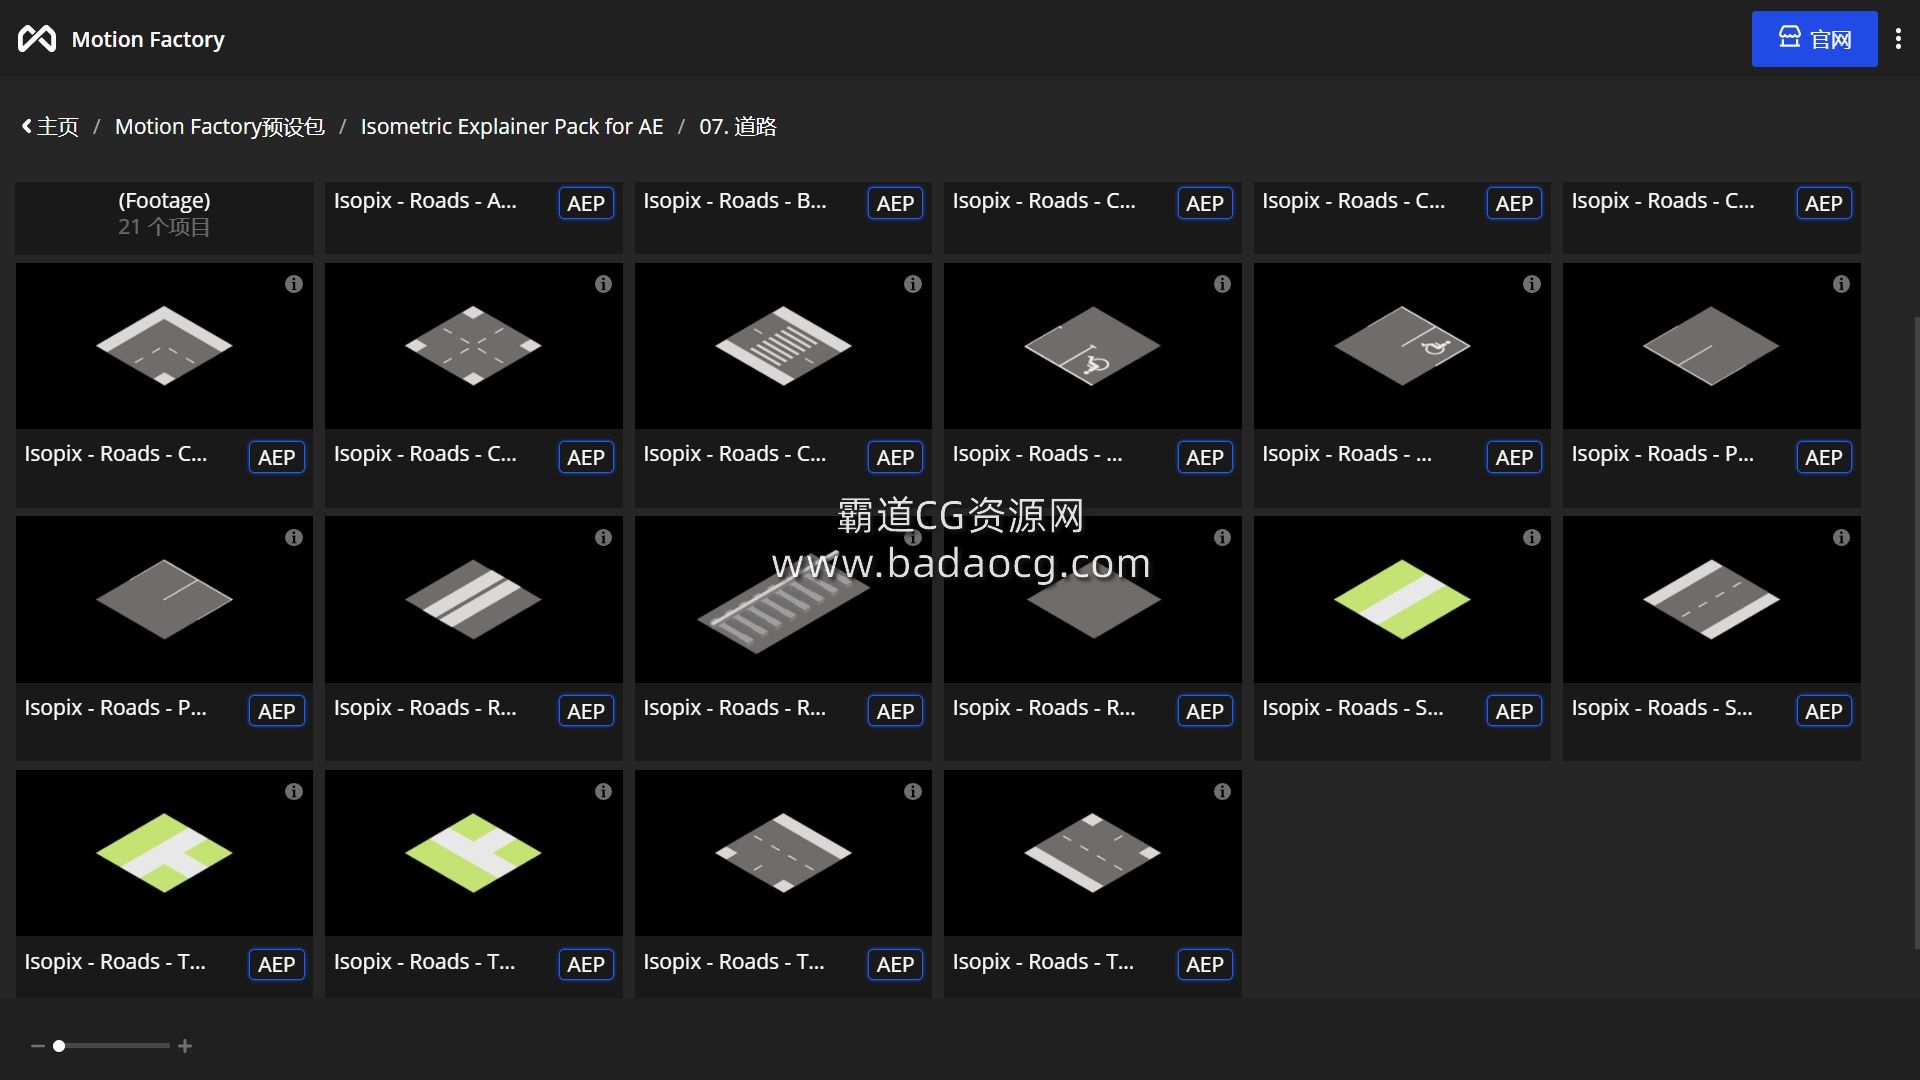Click label under the four-way crossroads tile
The height and width of the screenshot is (1080, 1920).
(425, 454)
